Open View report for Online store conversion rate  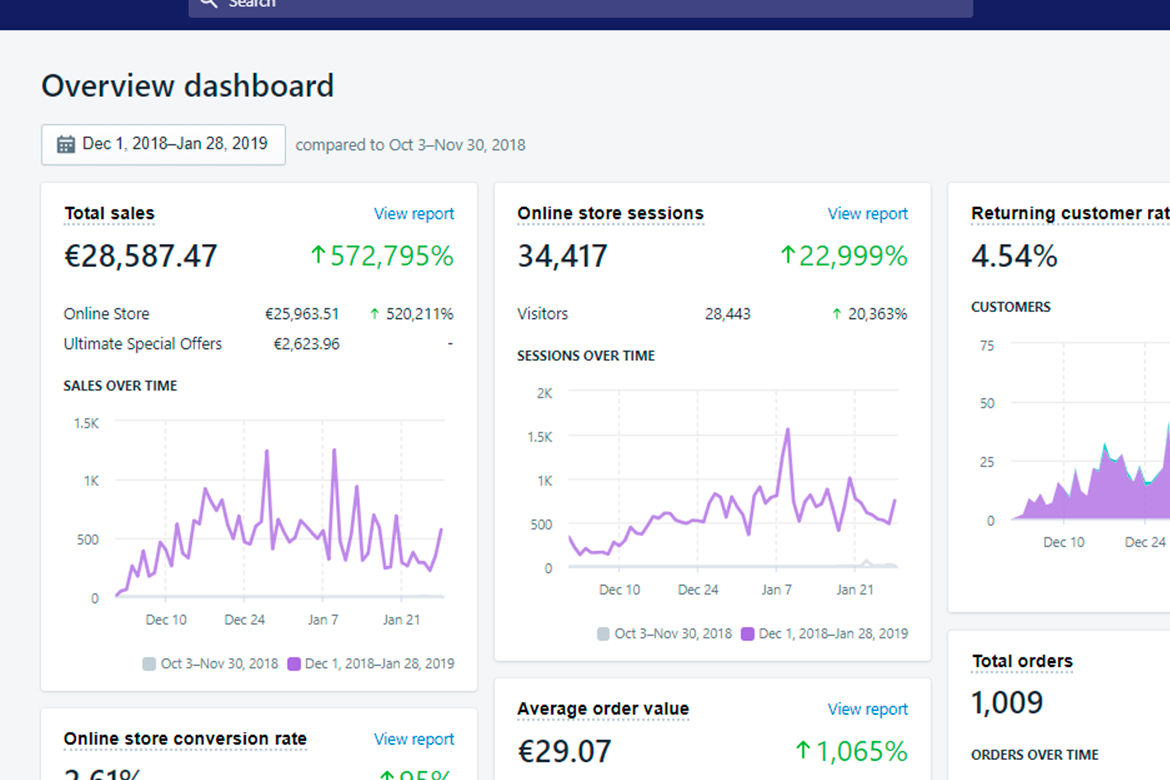413,739
